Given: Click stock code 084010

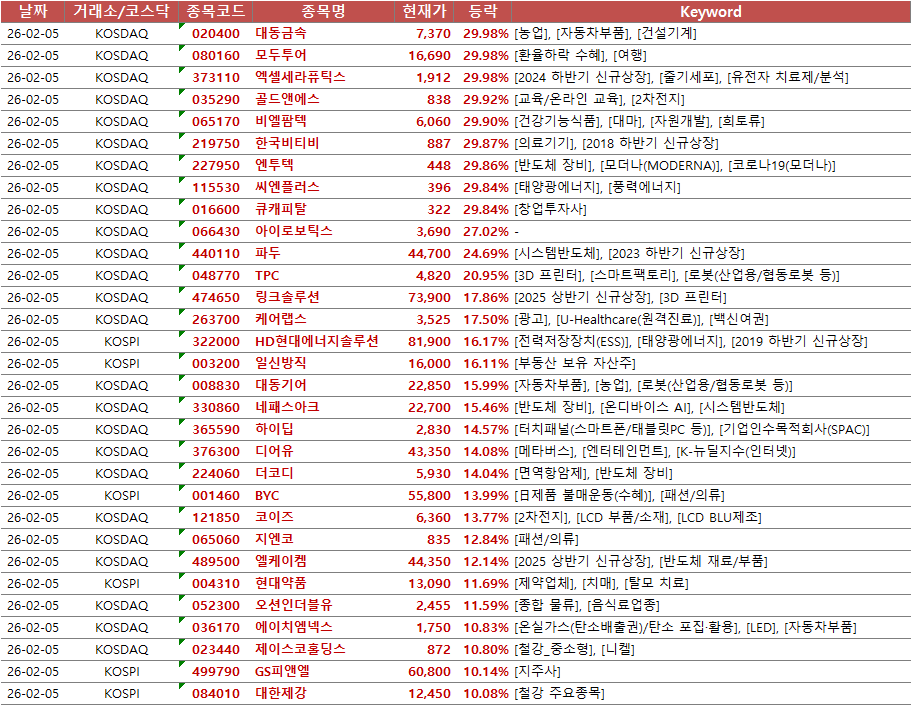Looking at the screenshot, I should coord(216,694).
